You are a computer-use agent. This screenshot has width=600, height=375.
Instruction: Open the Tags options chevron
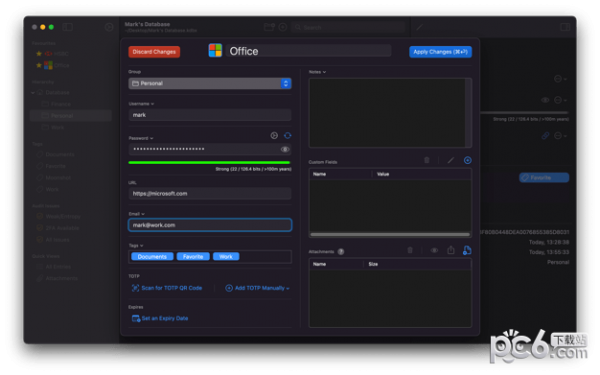point(142,246)
